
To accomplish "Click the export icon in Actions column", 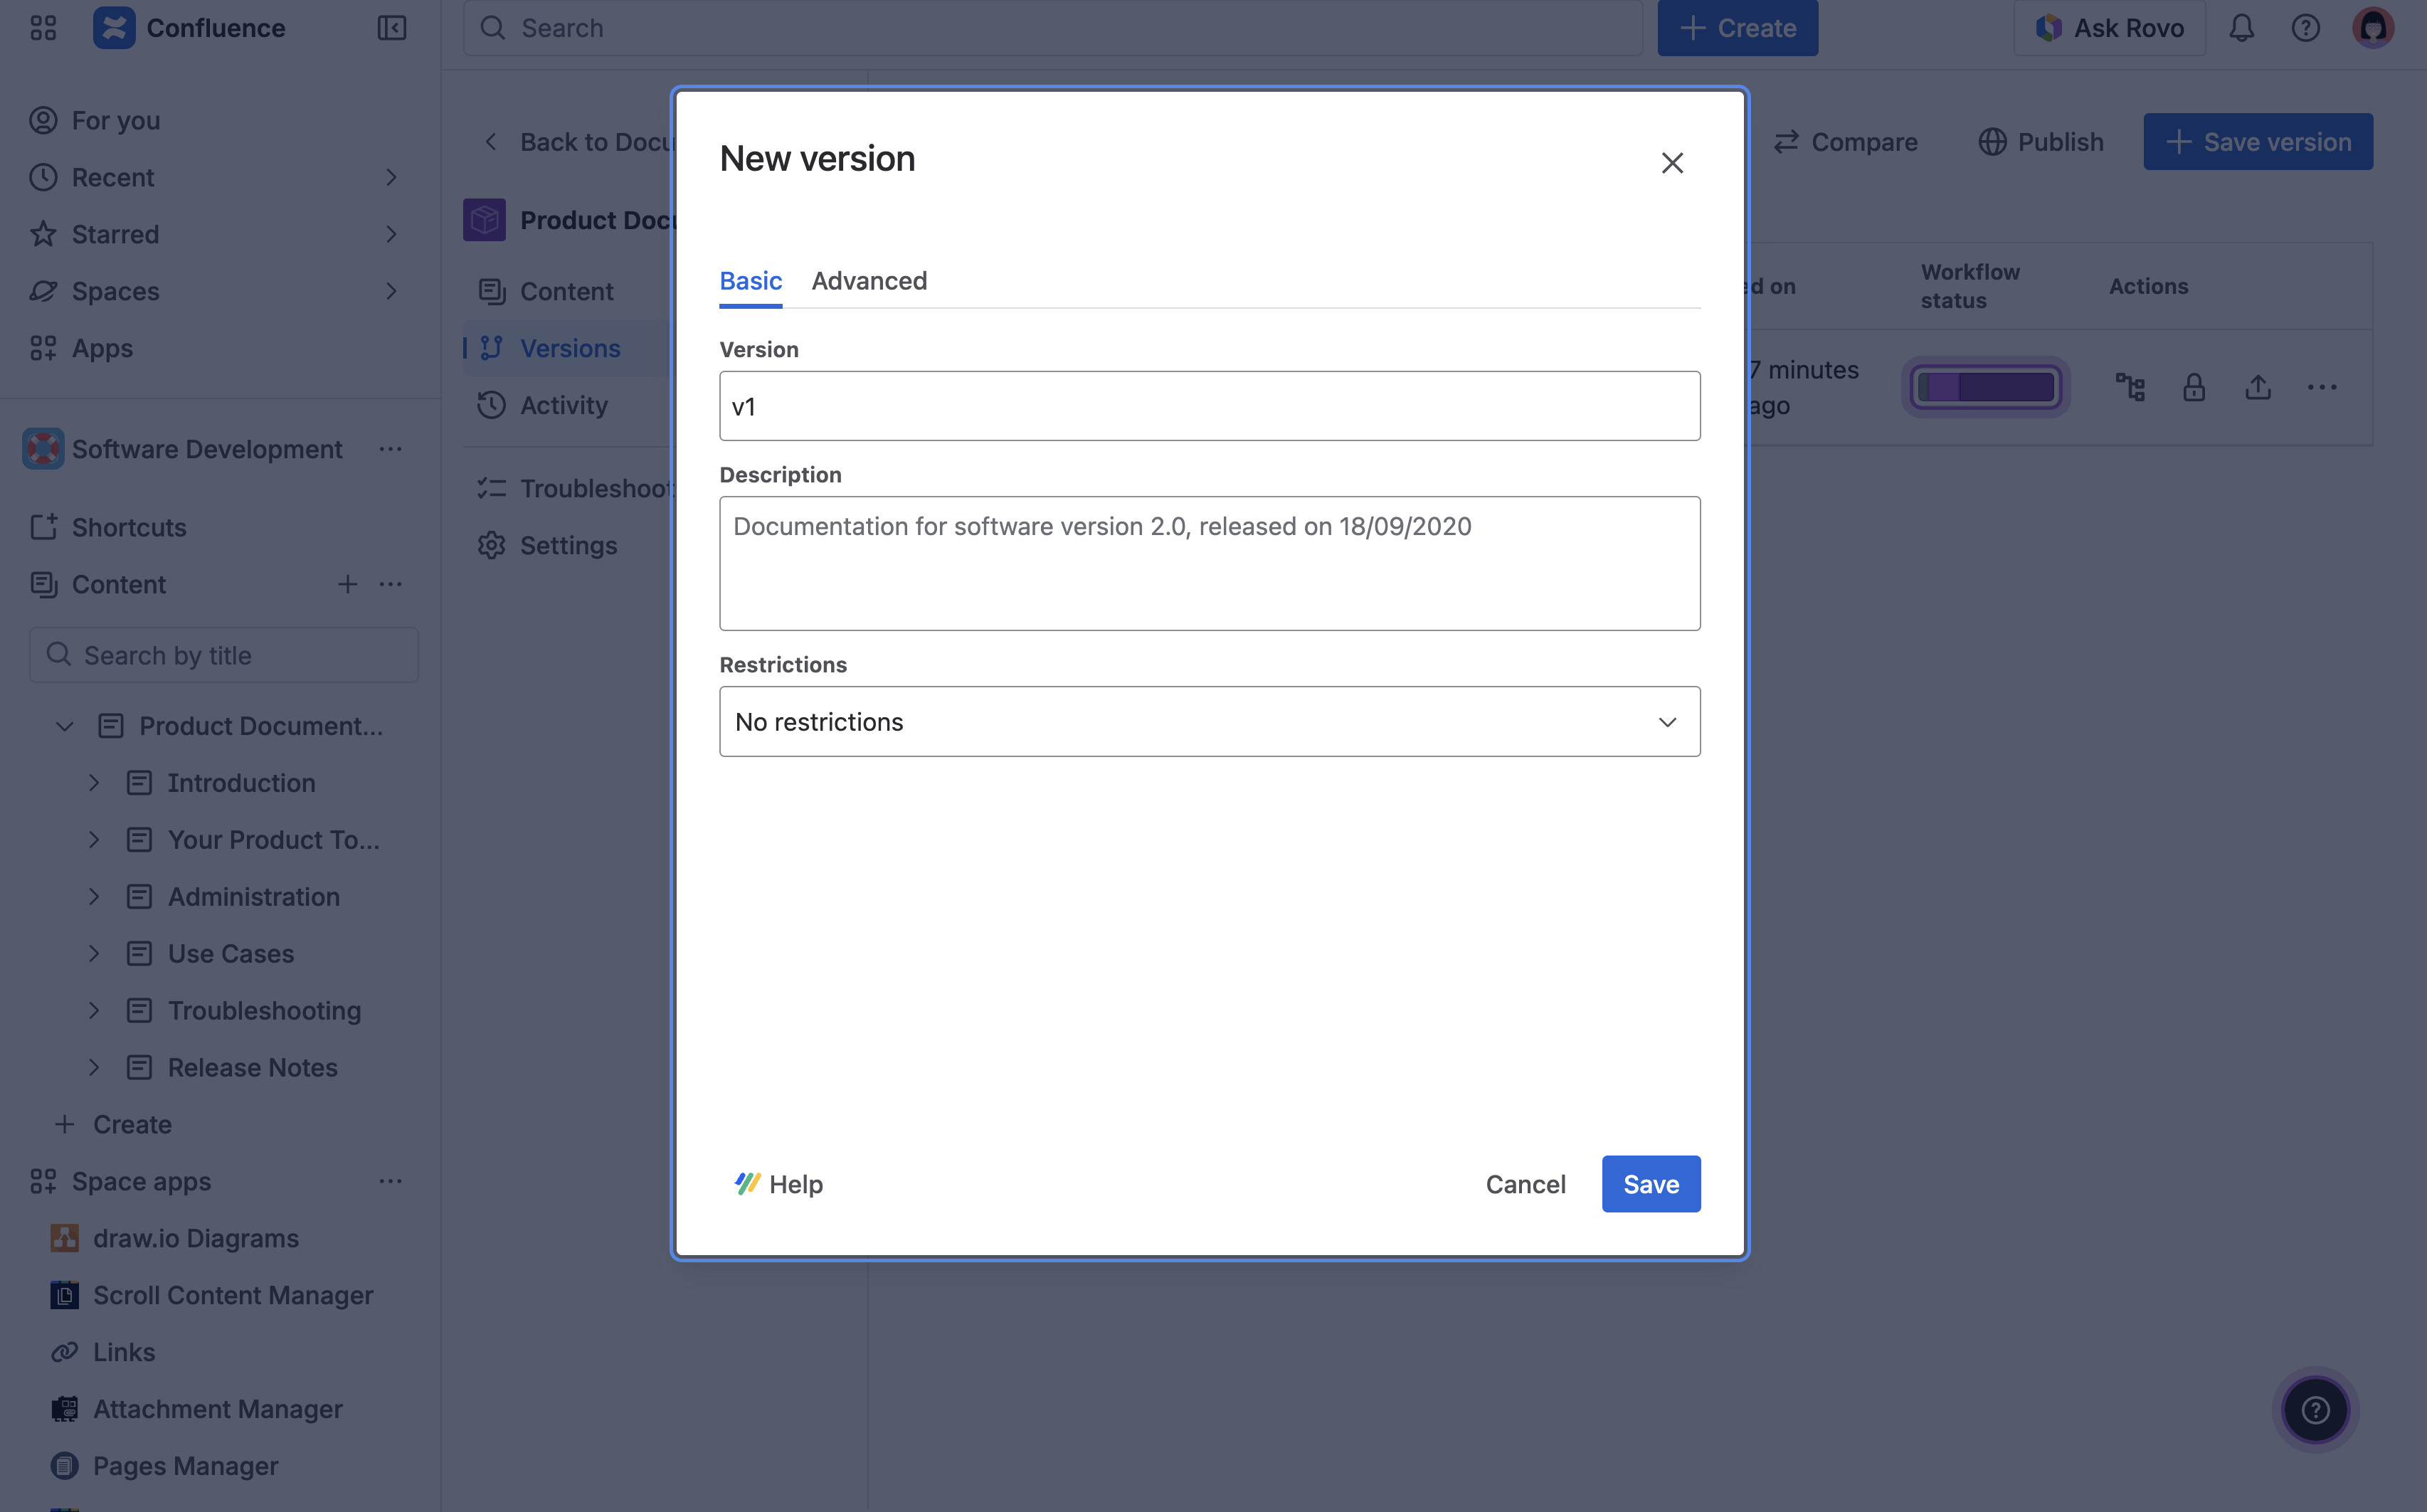I will click(2258, 387).
